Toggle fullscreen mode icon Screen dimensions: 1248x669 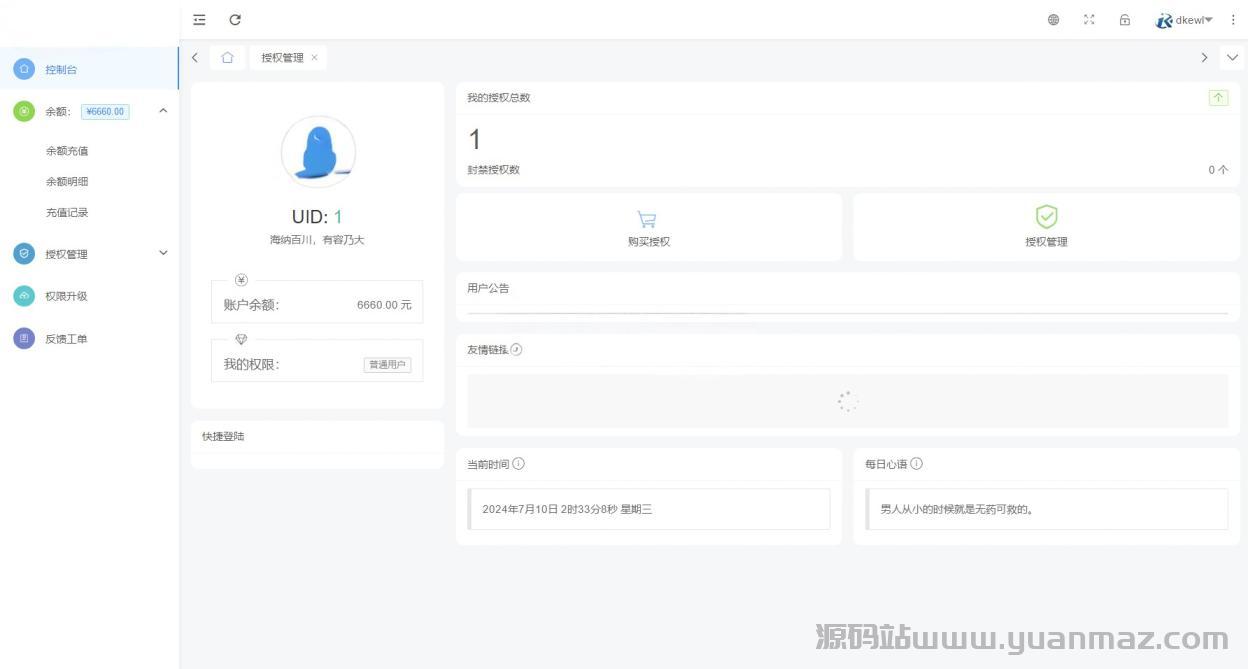click(1089, 20)
